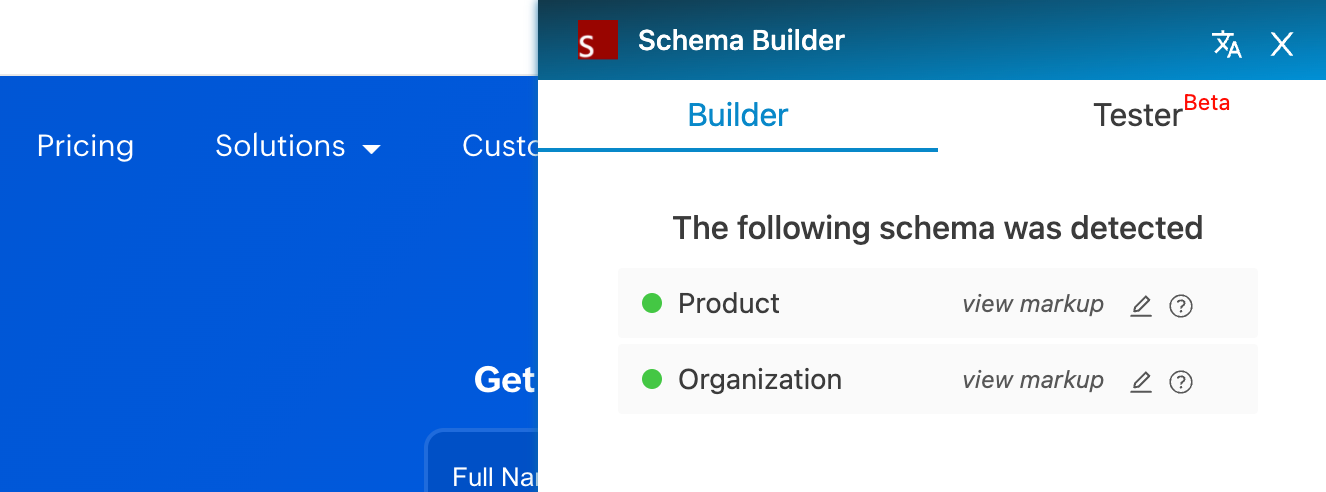Switch to the Tester Beta tab
Viewport: 1326px width, 492px height.
(1138, 115)
